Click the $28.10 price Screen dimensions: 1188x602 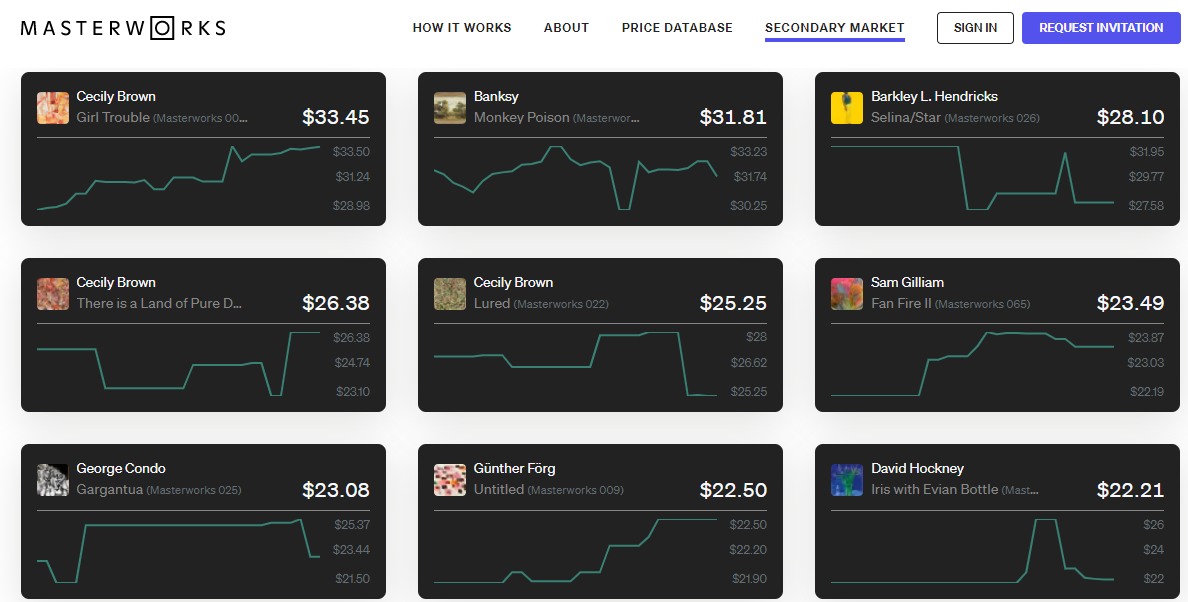[x=1130, y=117]
